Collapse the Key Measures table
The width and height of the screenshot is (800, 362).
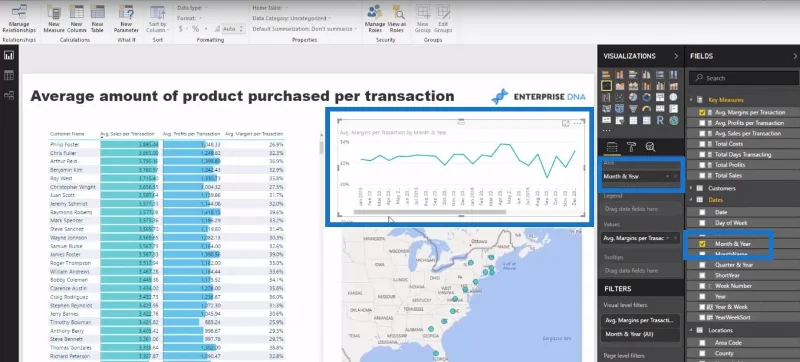[691, 100]
